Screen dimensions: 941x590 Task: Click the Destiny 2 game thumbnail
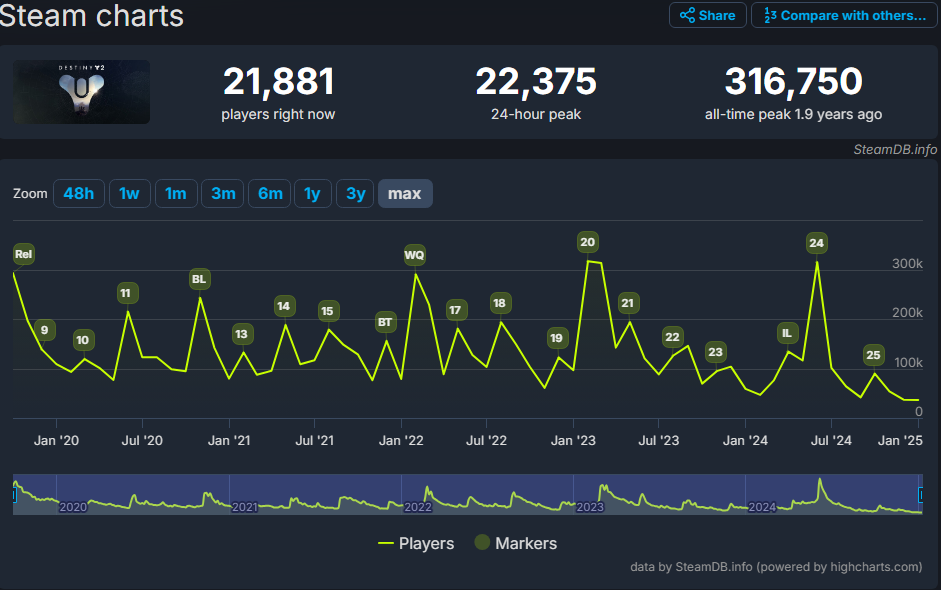82,92
